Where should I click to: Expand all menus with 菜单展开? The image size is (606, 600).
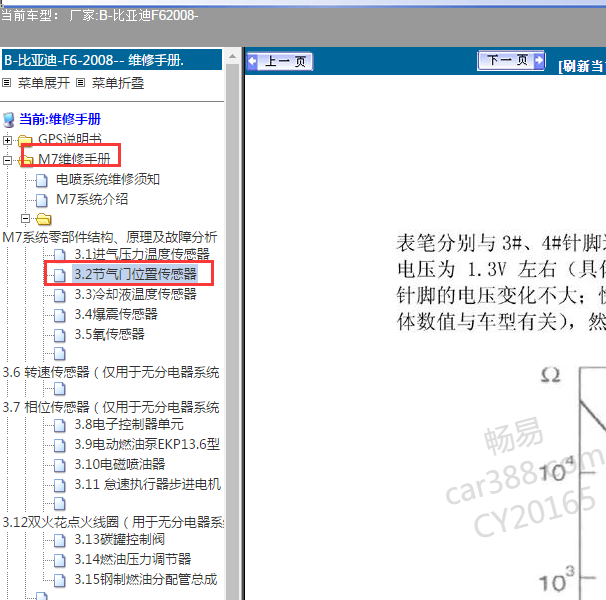pyautogui.click(x=44, y=83)
